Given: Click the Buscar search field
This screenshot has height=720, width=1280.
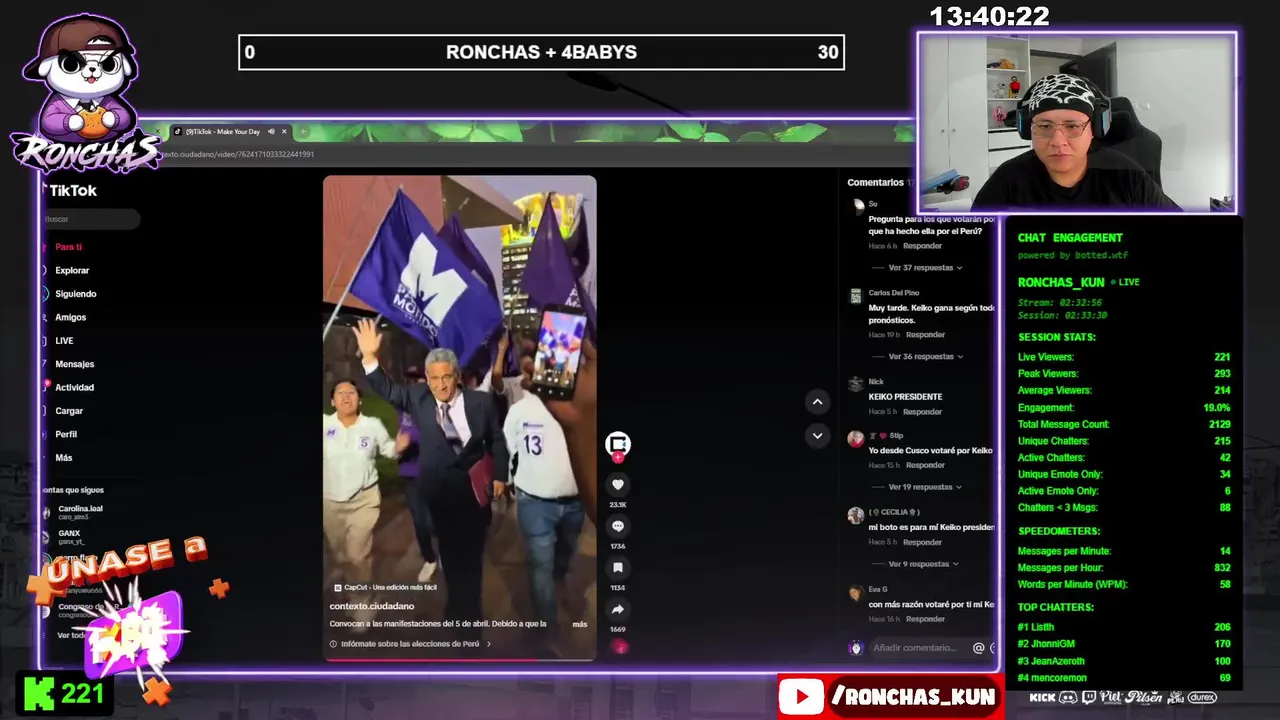Looking at the screenshot, I should tap(90, 218).
